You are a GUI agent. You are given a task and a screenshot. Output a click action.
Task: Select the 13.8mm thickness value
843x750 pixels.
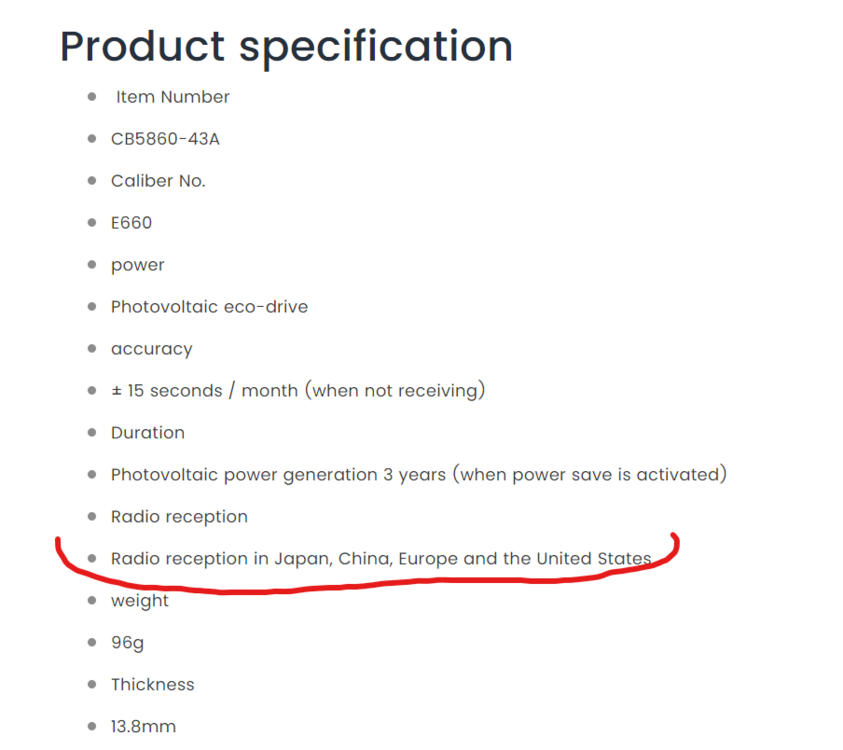point(143,727)
